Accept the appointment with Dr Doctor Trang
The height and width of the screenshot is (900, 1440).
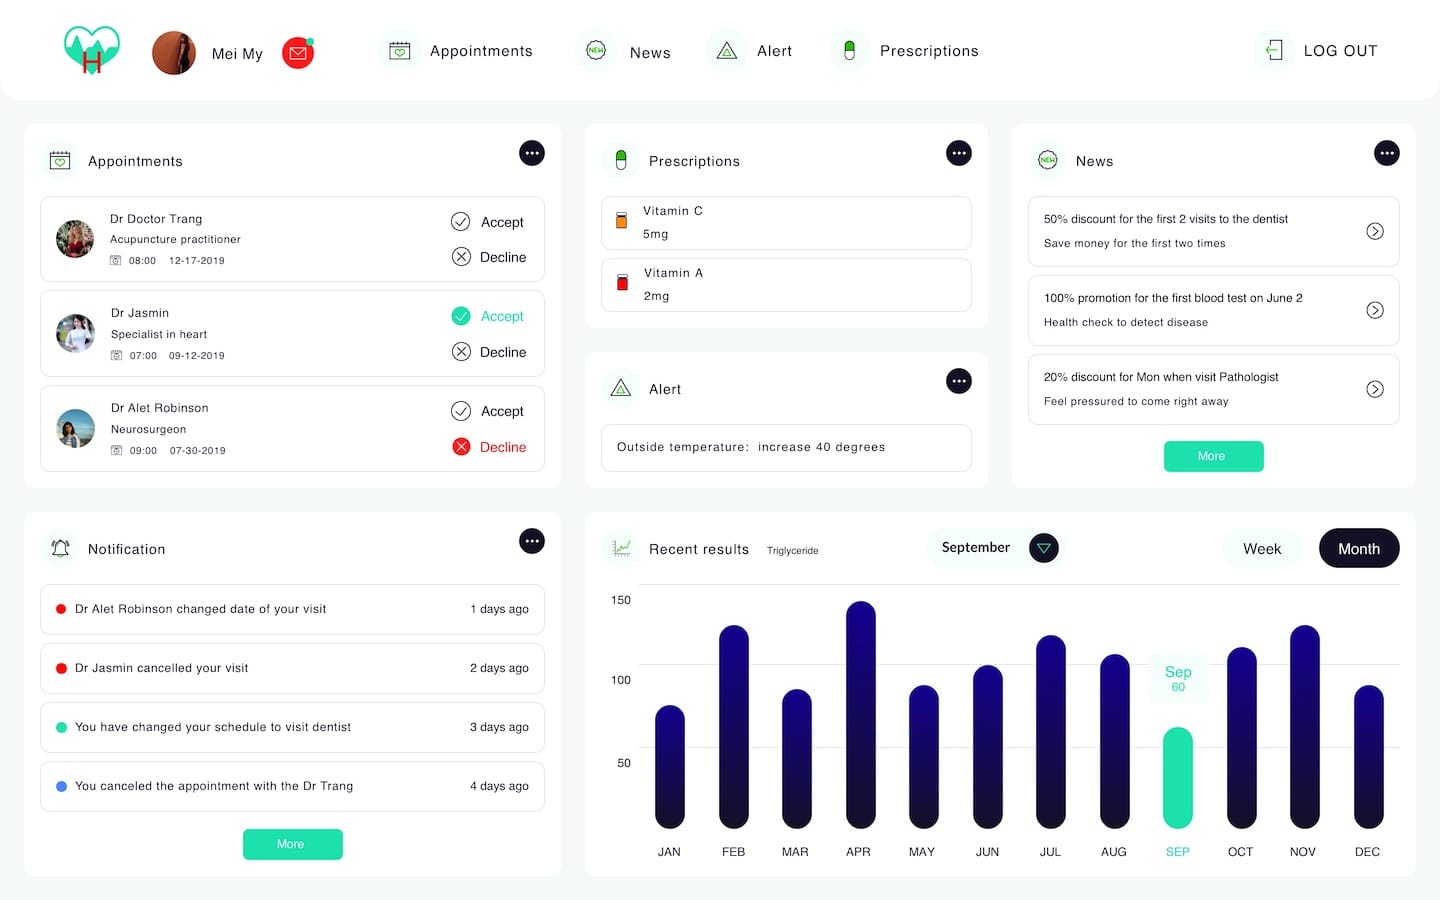pyautogui.click(x=488, y=222)
